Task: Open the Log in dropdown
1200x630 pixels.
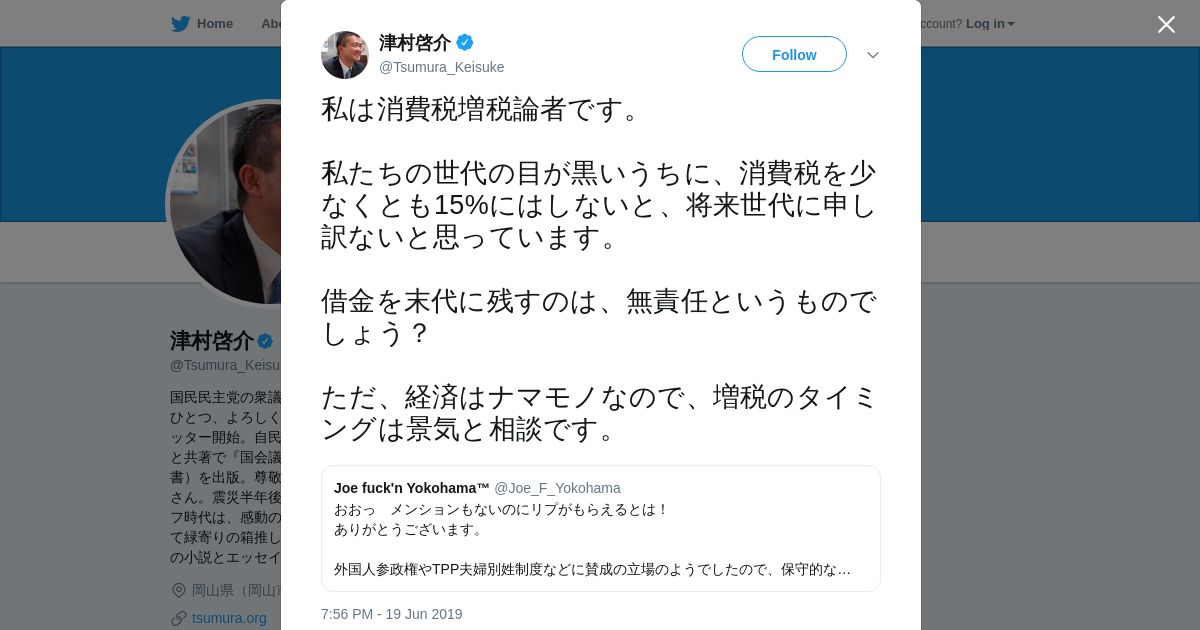Action: 990,23
